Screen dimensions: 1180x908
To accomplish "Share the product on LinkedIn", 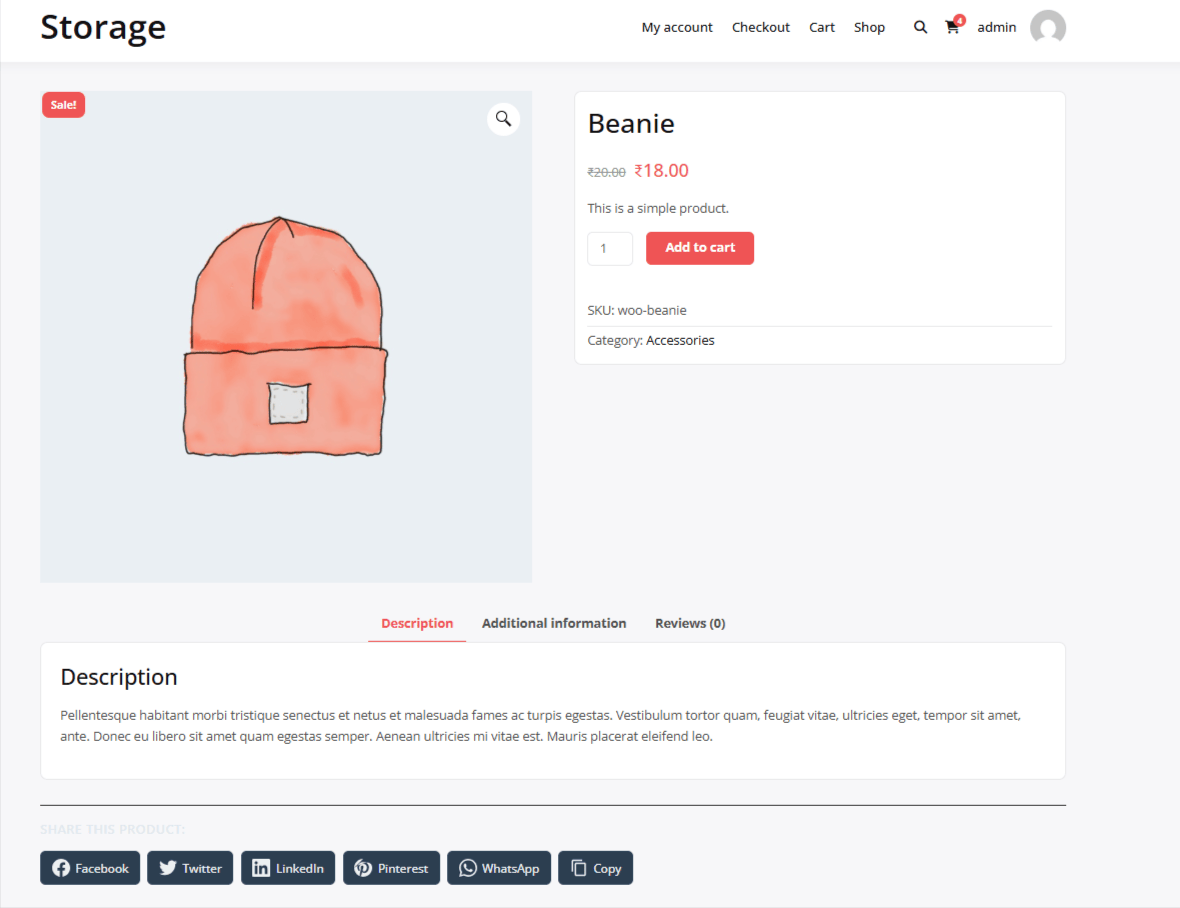I will click(288, 868).
